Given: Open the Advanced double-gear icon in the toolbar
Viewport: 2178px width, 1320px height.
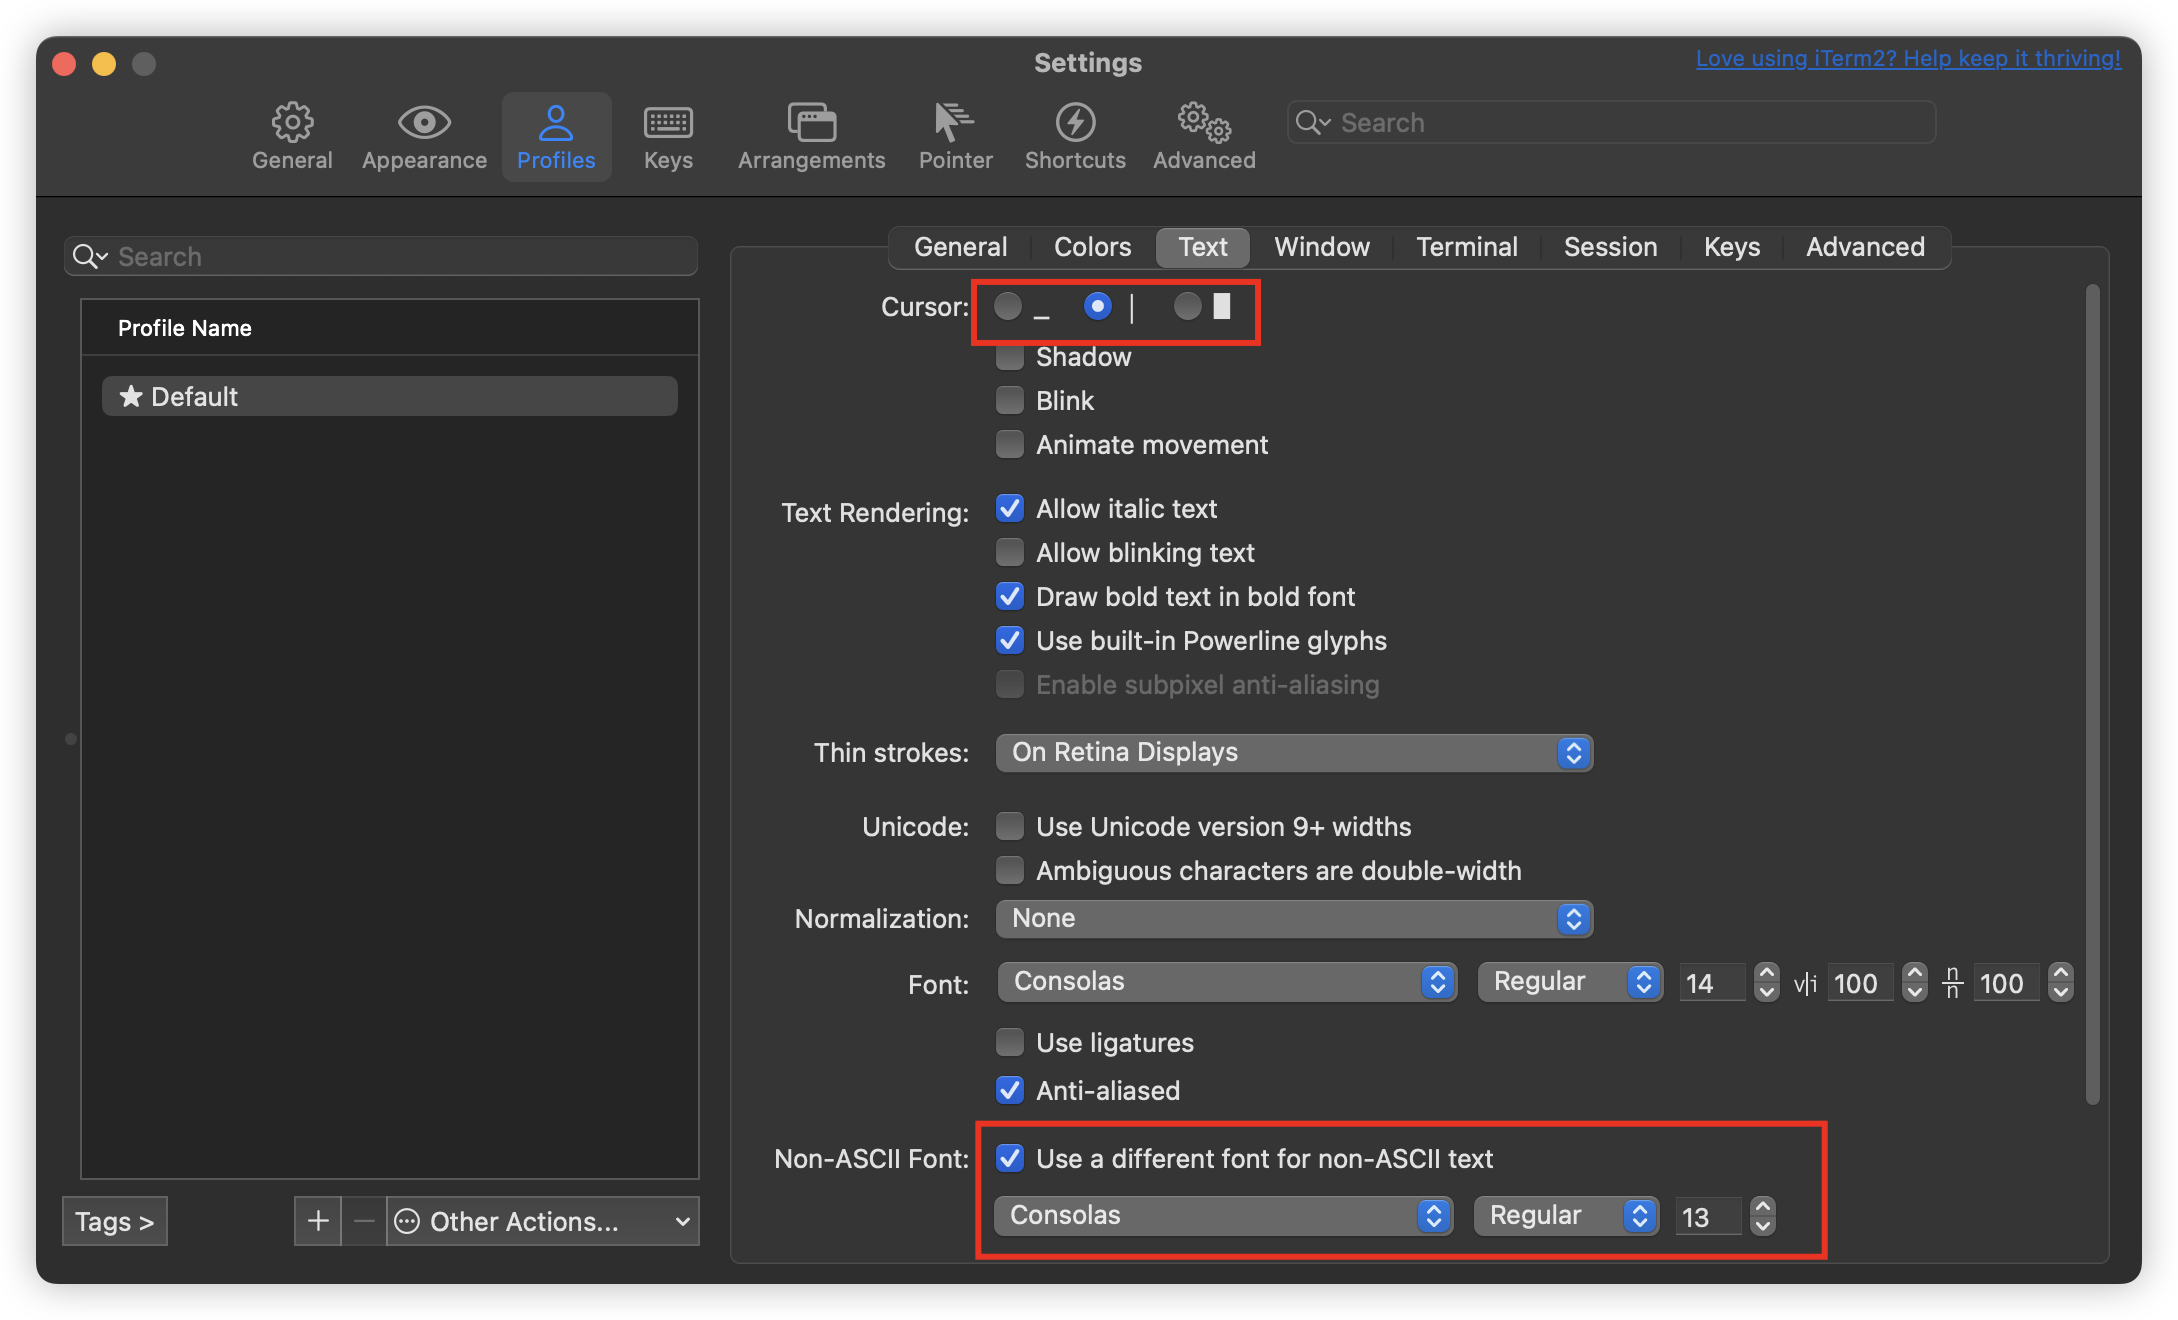Looking at the screenshot, I should pos(1204,123).
